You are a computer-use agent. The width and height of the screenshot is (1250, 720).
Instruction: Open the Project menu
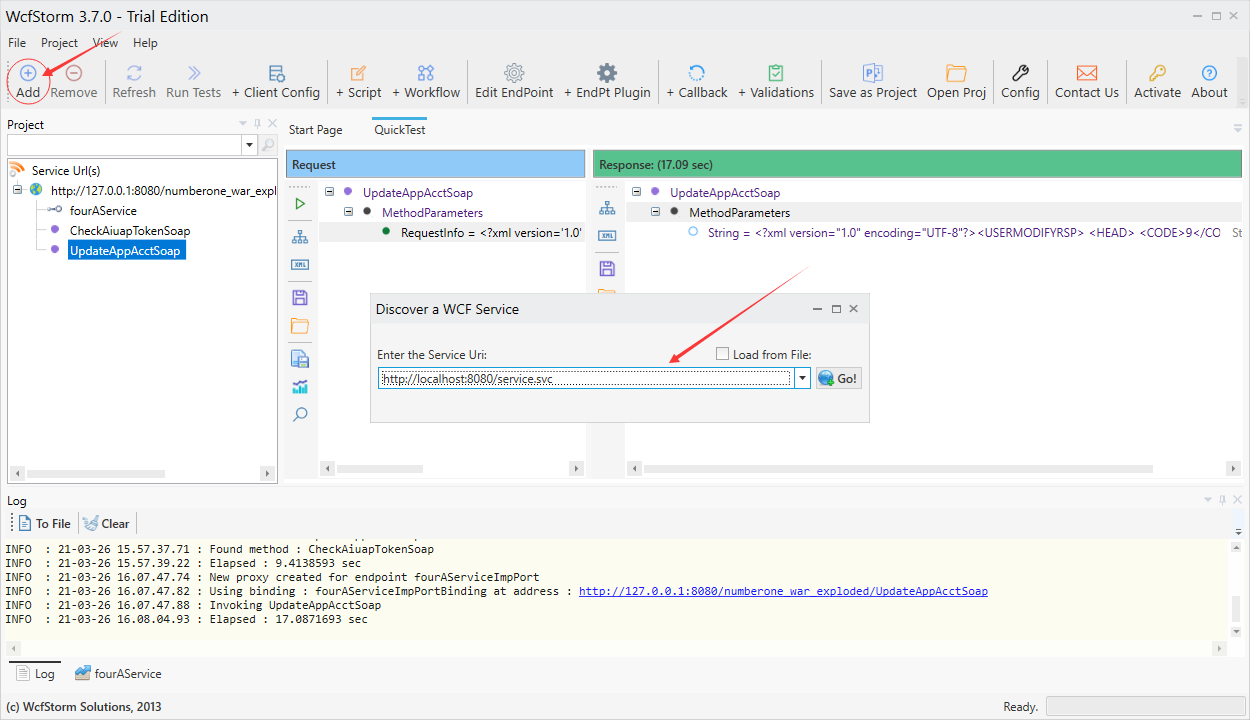tap(59, 42)
